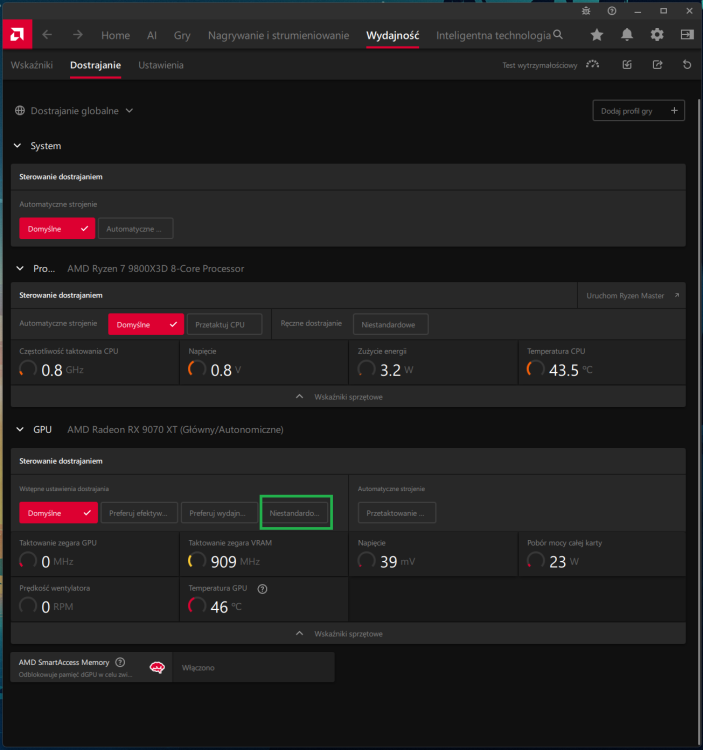The image size is (703, 750).
Task: Open the Home tab
Action: click(115, 35)
